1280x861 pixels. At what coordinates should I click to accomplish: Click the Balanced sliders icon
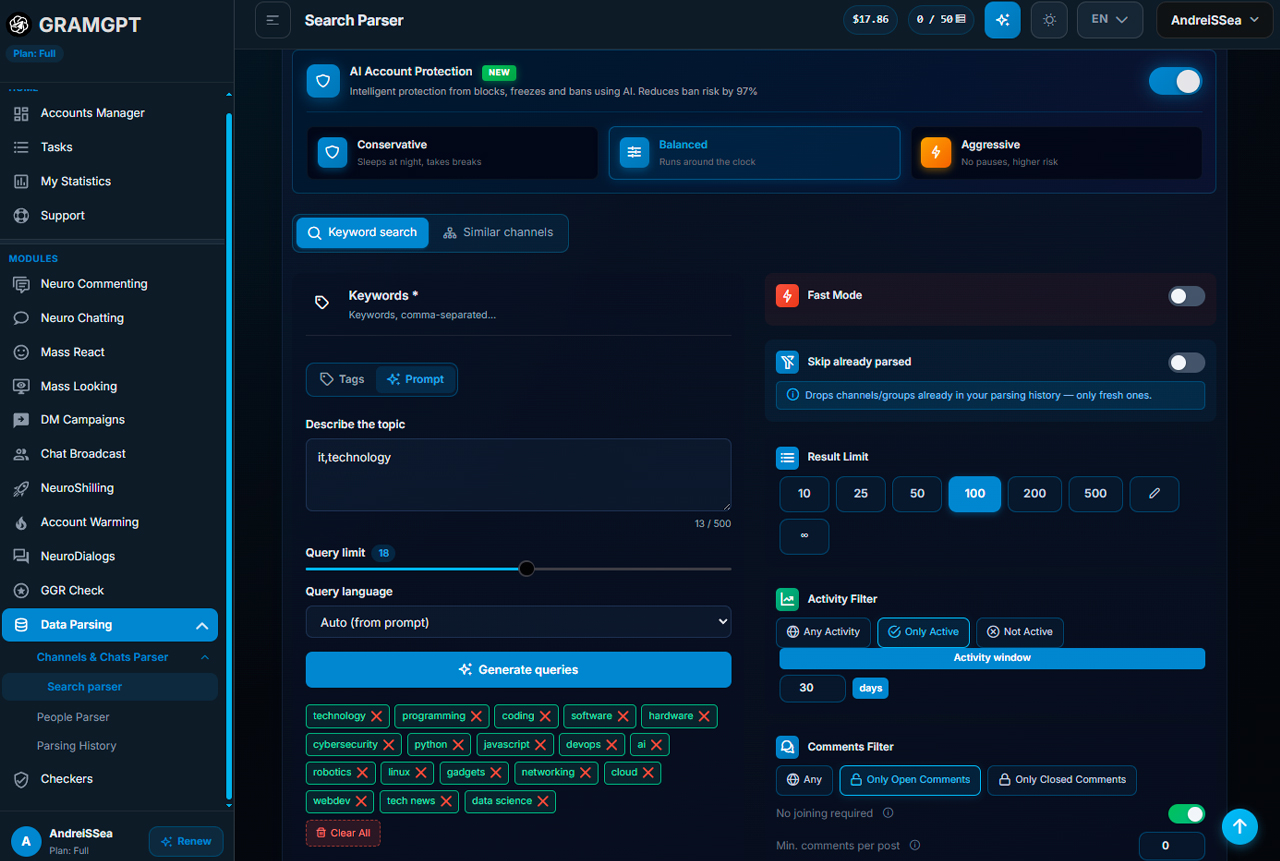click(x=634, y=152)
